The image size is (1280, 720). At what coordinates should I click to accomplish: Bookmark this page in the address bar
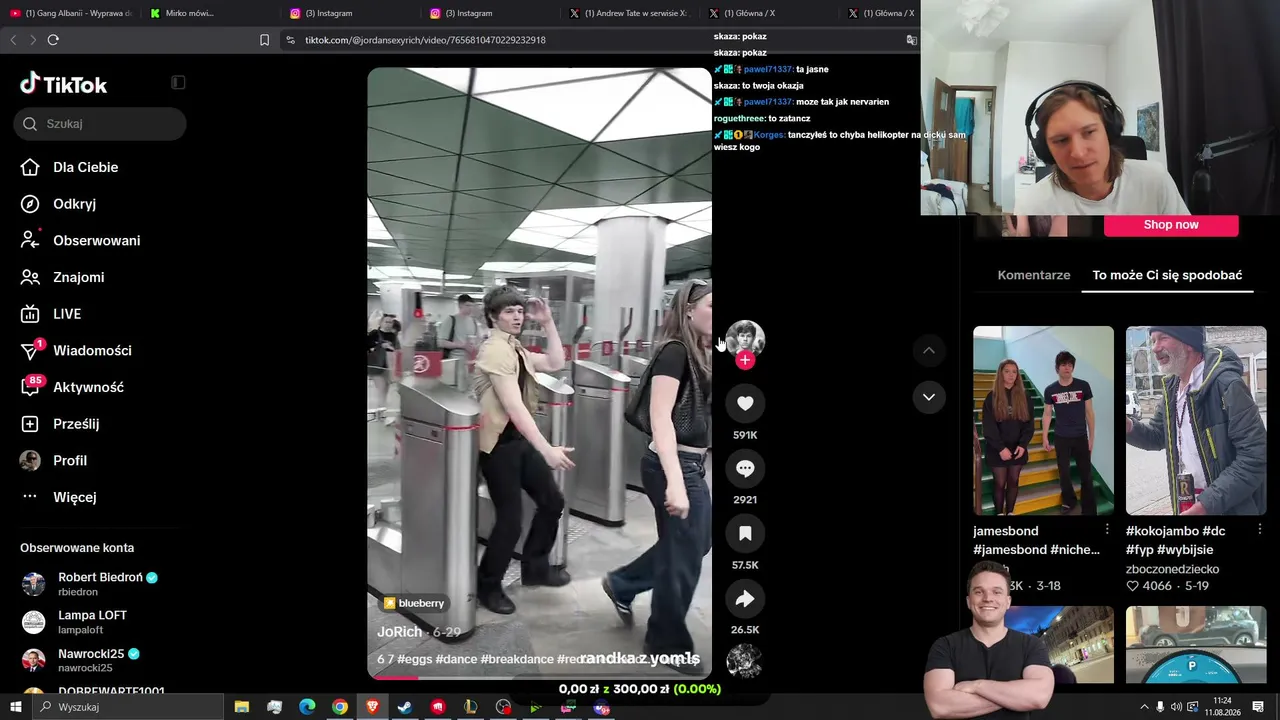(264, 40)
